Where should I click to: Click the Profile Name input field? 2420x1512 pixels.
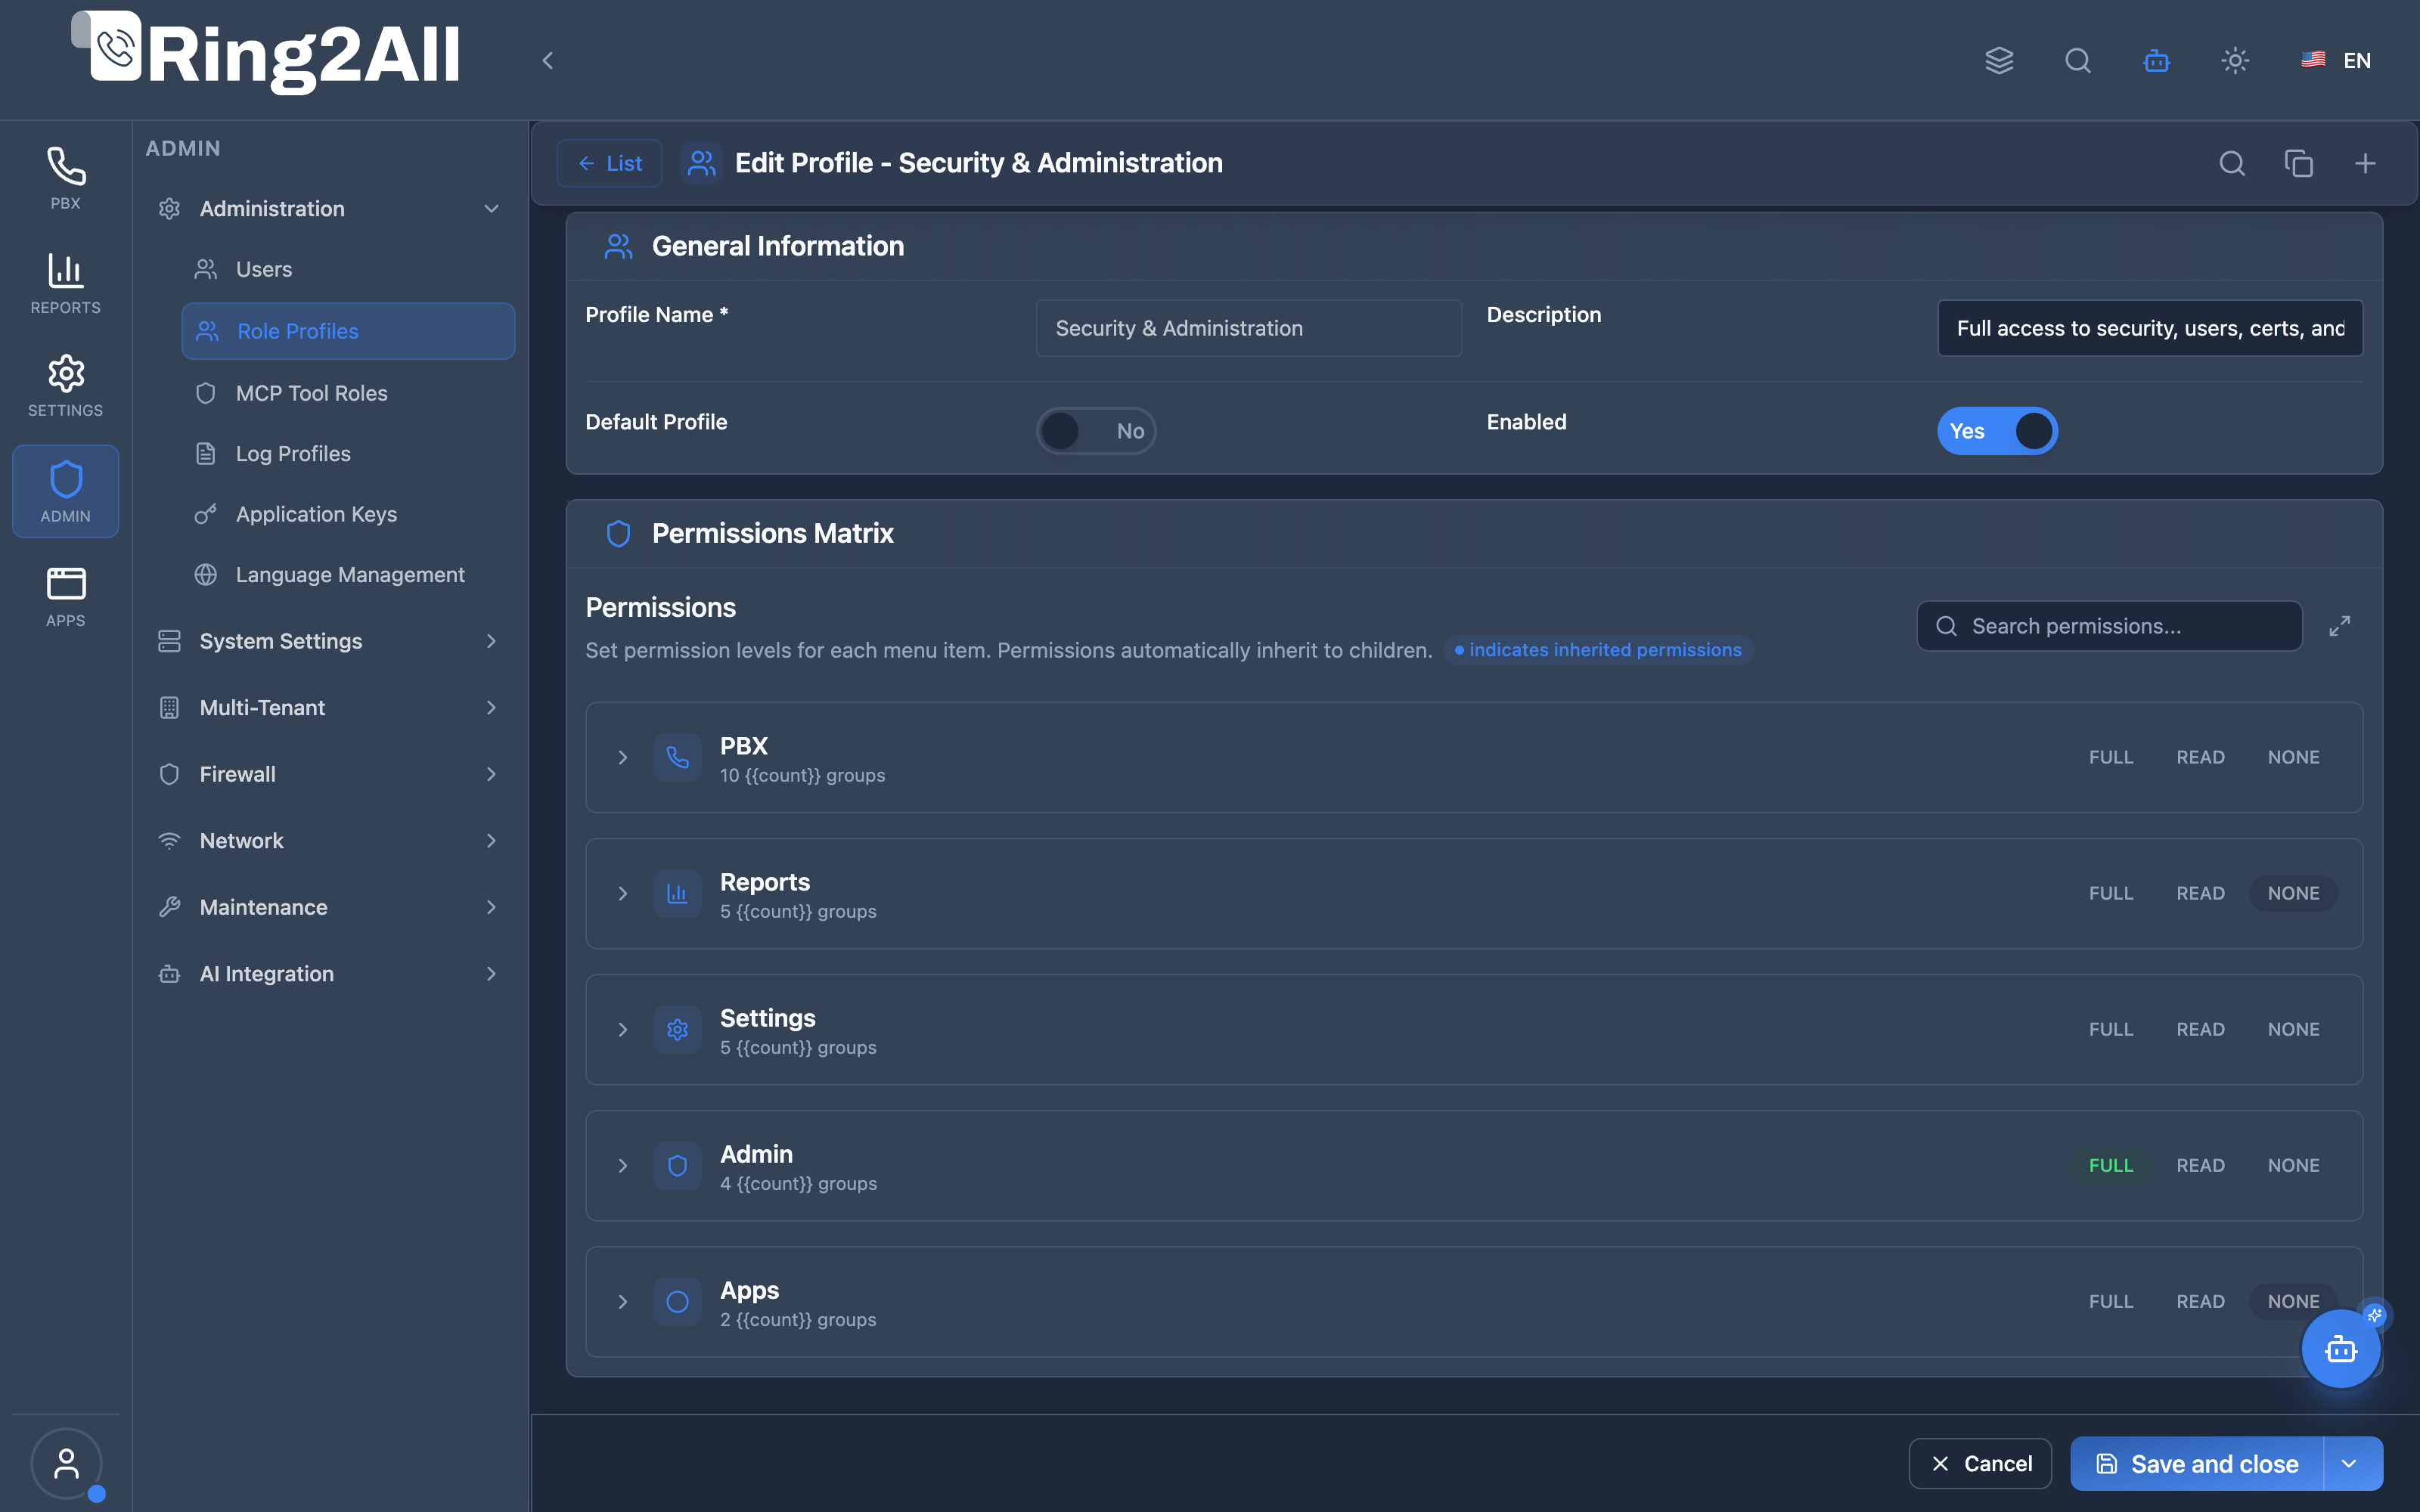click(x=1248, y=328)
